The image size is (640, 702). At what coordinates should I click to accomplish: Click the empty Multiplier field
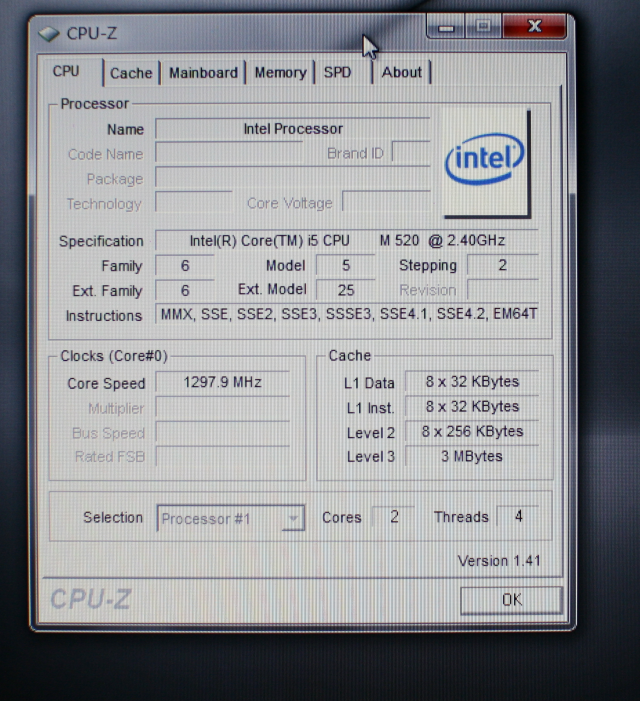[222, 408]
